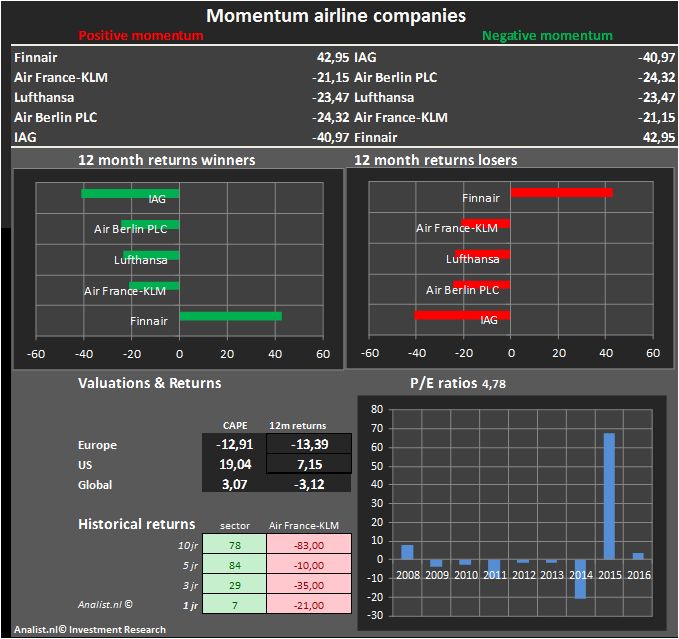Click Lufthansa in the Negative momentum list
The height and width of the screenshot is (639, 679).
coord(384,97)
